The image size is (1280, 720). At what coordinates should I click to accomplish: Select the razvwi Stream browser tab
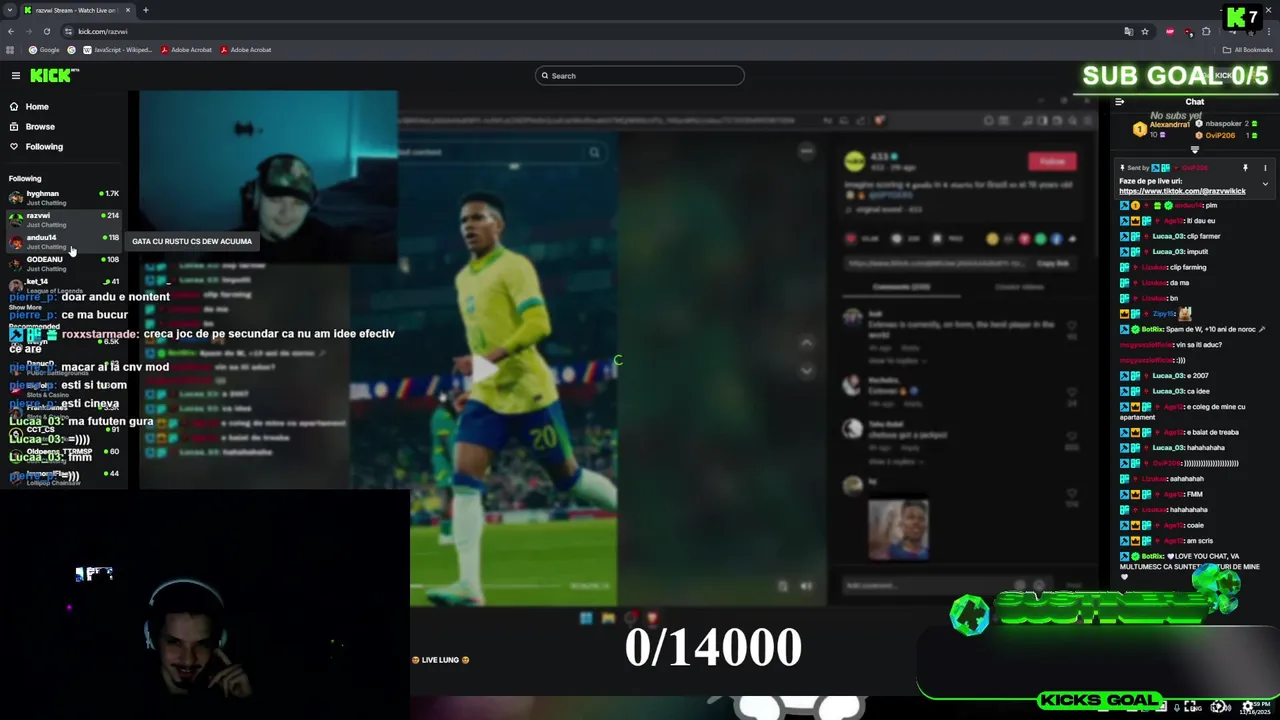pyautogui.click(x=78, y=10)
